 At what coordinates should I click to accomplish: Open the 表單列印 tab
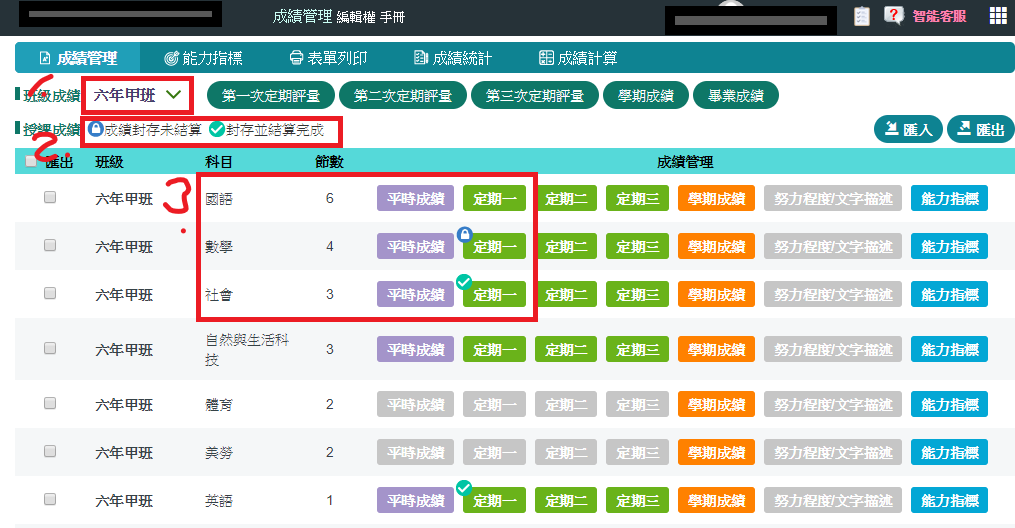[326, 58]
